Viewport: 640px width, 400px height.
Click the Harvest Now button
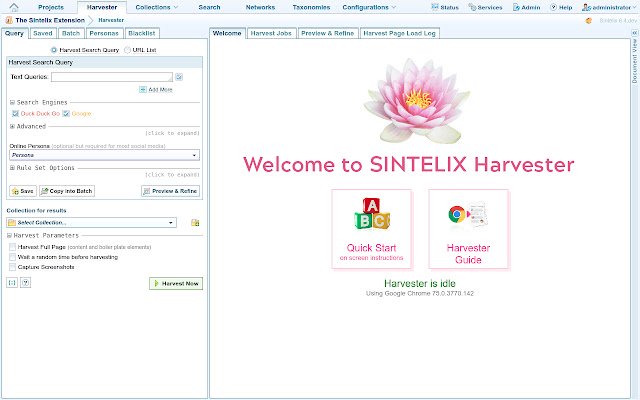tap(176, 283)
